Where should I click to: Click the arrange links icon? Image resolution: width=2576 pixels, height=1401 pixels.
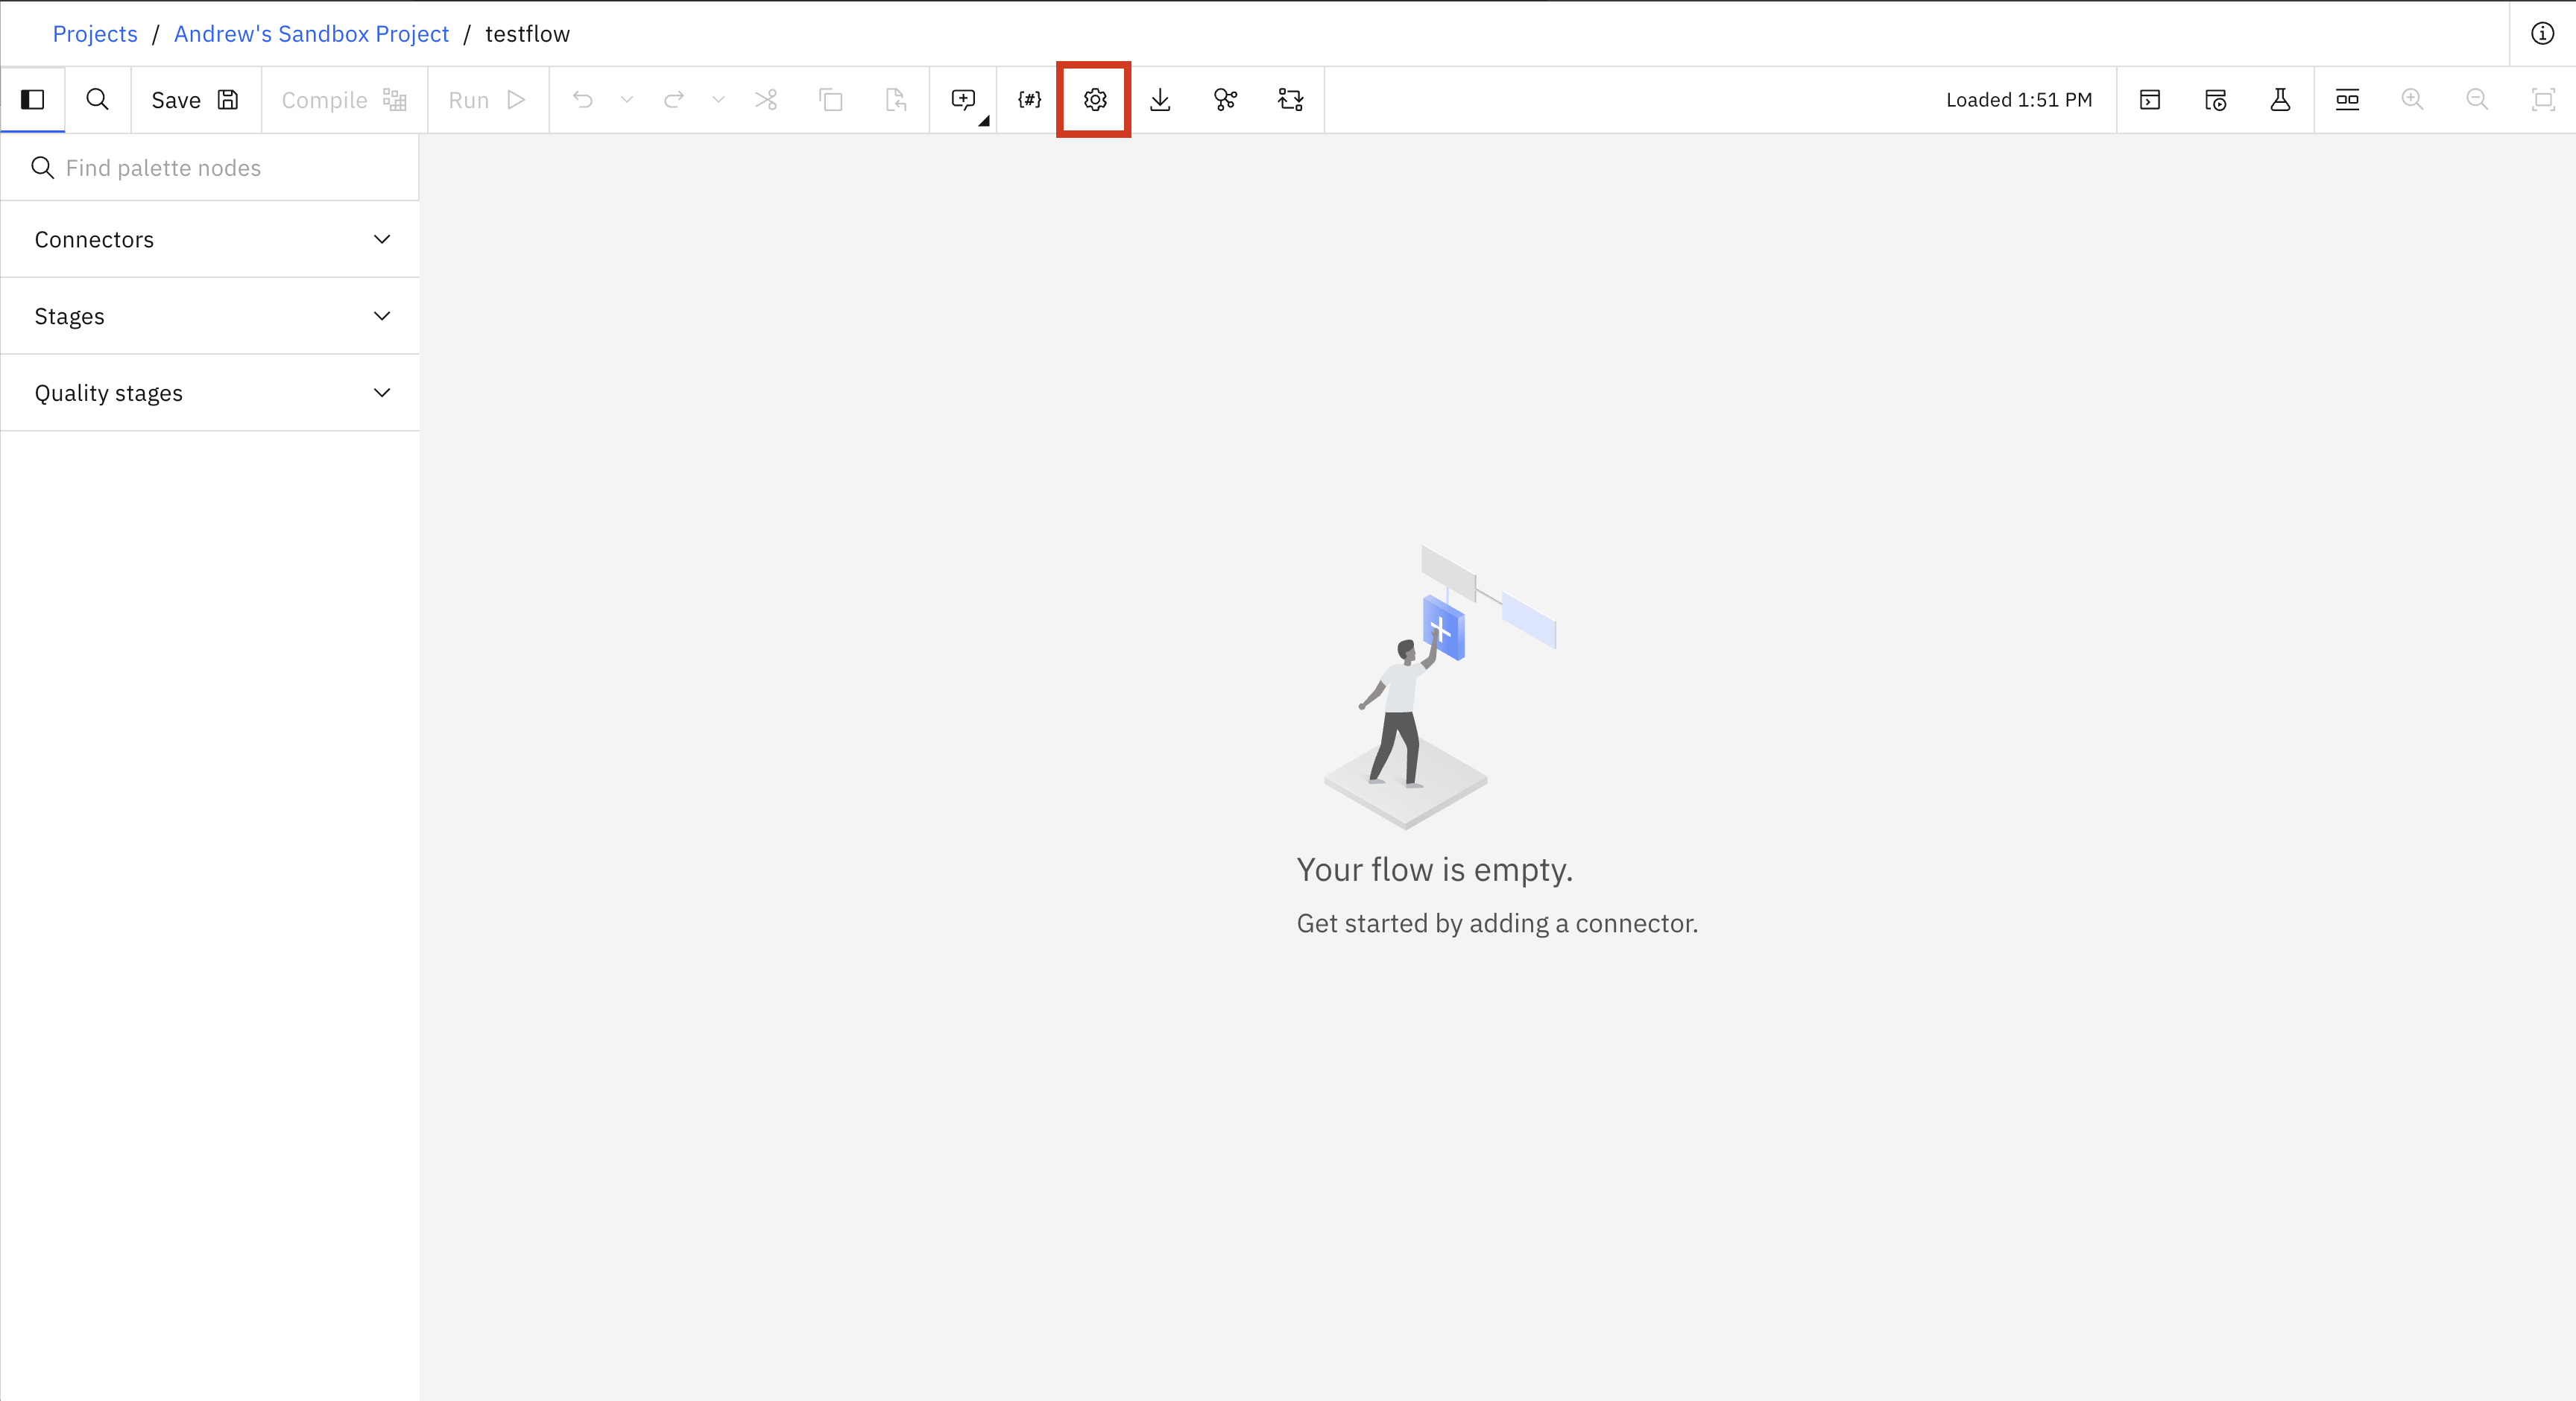[1290, 99]
